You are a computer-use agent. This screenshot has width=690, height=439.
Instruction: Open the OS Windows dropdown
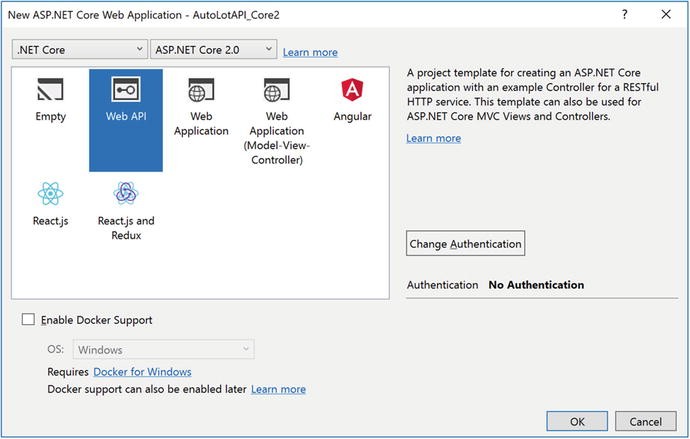(163, 350)
